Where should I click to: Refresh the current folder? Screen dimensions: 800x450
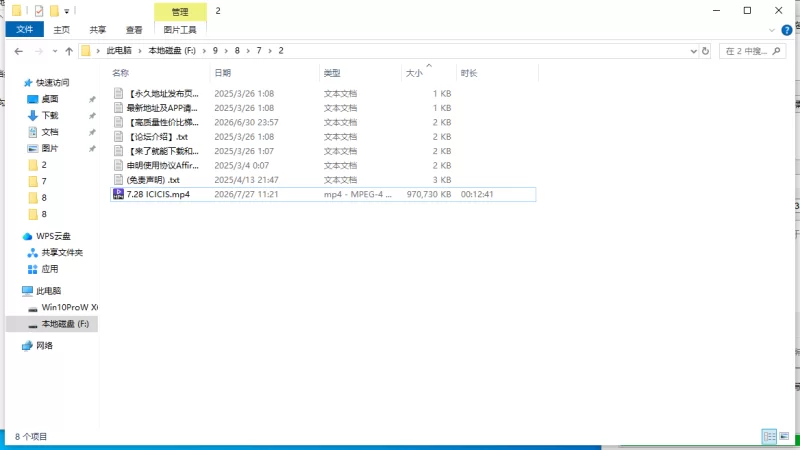point(705,51)
